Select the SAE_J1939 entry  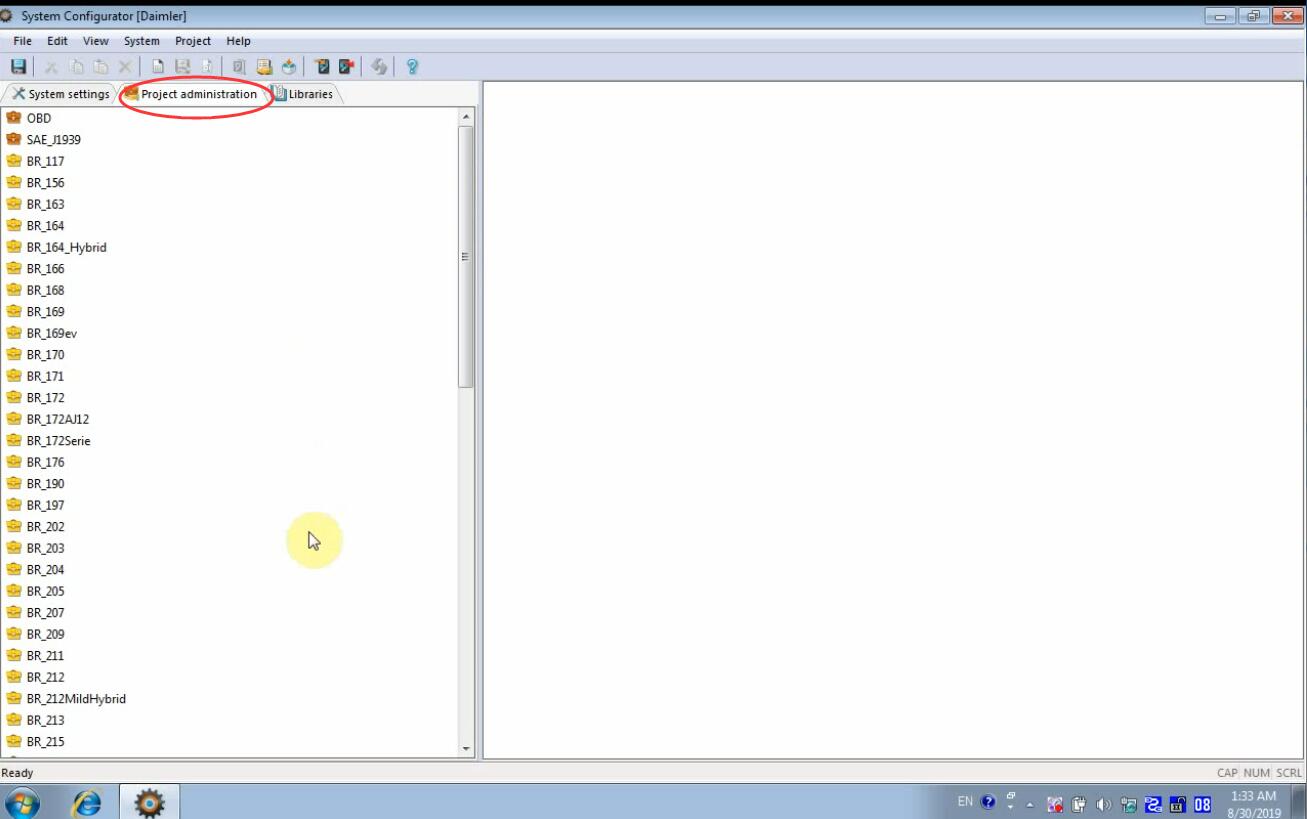tap(53, 140)
